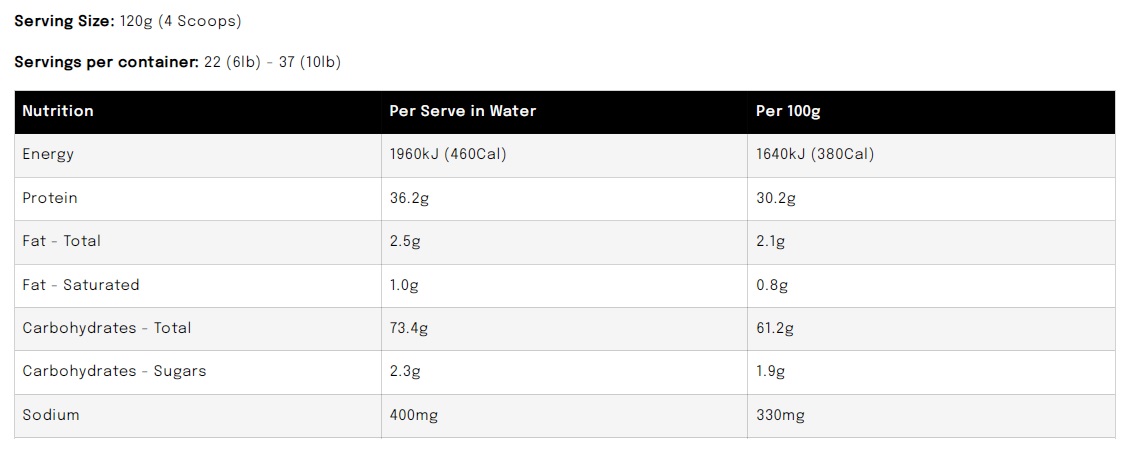Click the 0.8g saturated fat value
This screenshot has width=1125, height=452.
click(x=771, y=285)
